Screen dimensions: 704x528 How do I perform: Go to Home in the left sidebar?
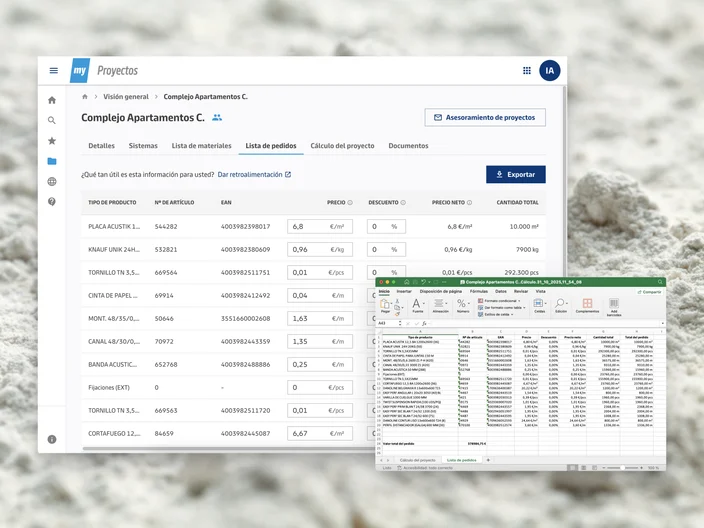pos(52,100)
